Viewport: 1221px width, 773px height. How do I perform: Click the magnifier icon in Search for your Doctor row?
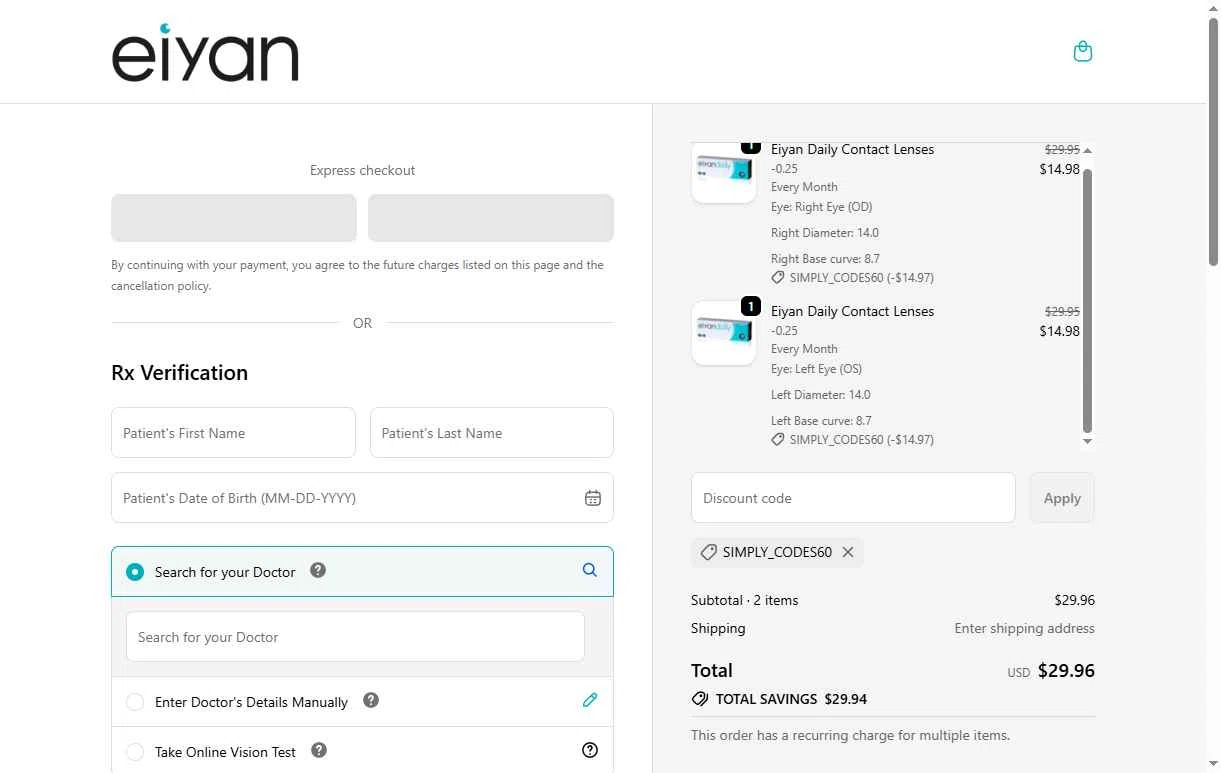(590, 570)
